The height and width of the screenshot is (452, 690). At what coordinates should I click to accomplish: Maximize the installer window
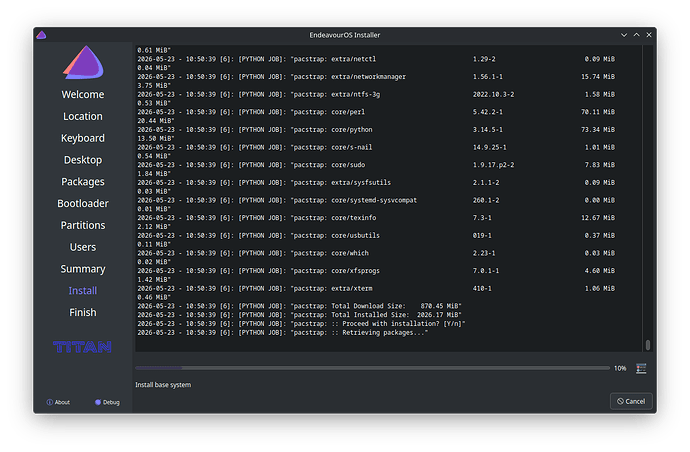coord(636,35)
